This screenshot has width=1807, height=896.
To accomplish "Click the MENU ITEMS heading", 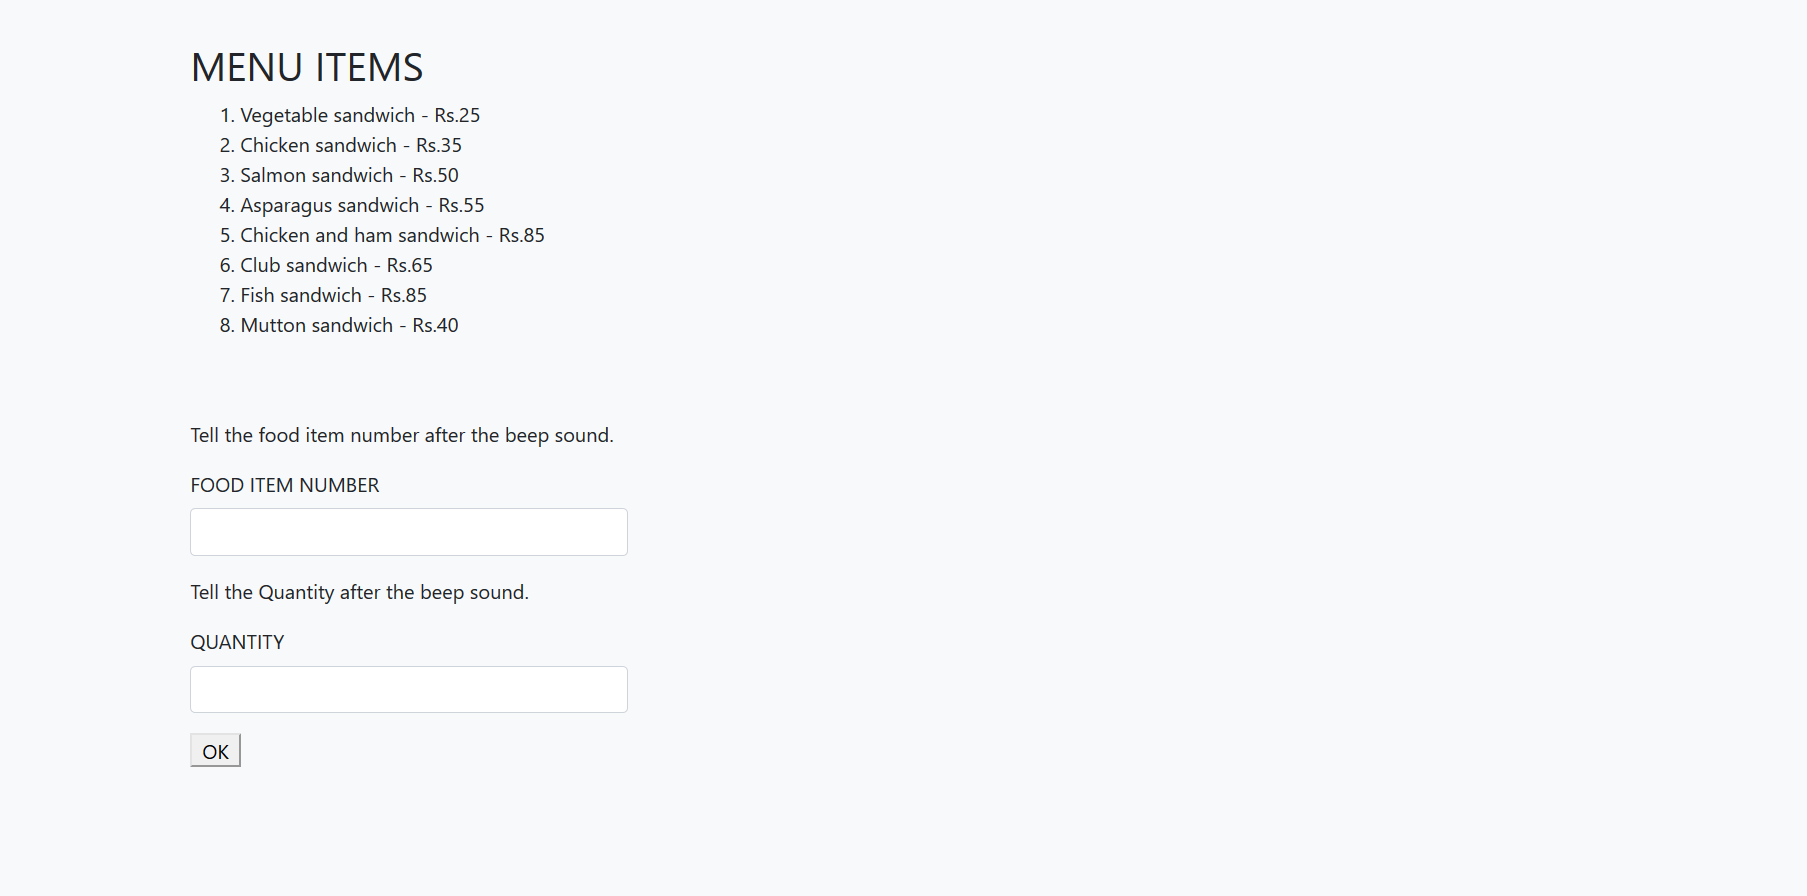I will click(x=307, y=68).
